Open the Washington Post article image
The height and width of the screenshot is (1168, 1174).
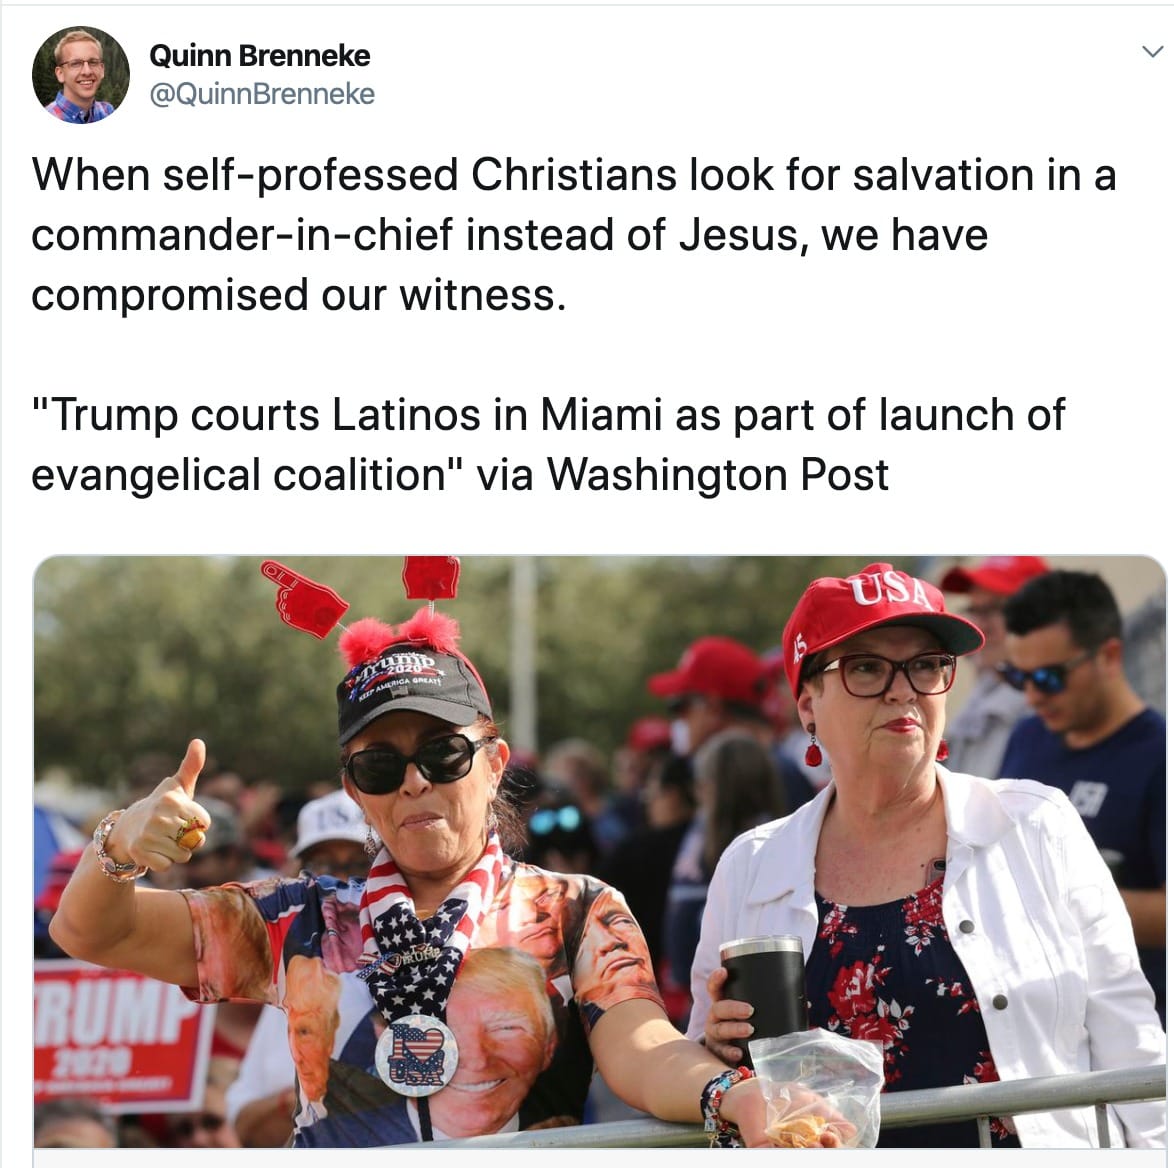(x=600, y=851)
